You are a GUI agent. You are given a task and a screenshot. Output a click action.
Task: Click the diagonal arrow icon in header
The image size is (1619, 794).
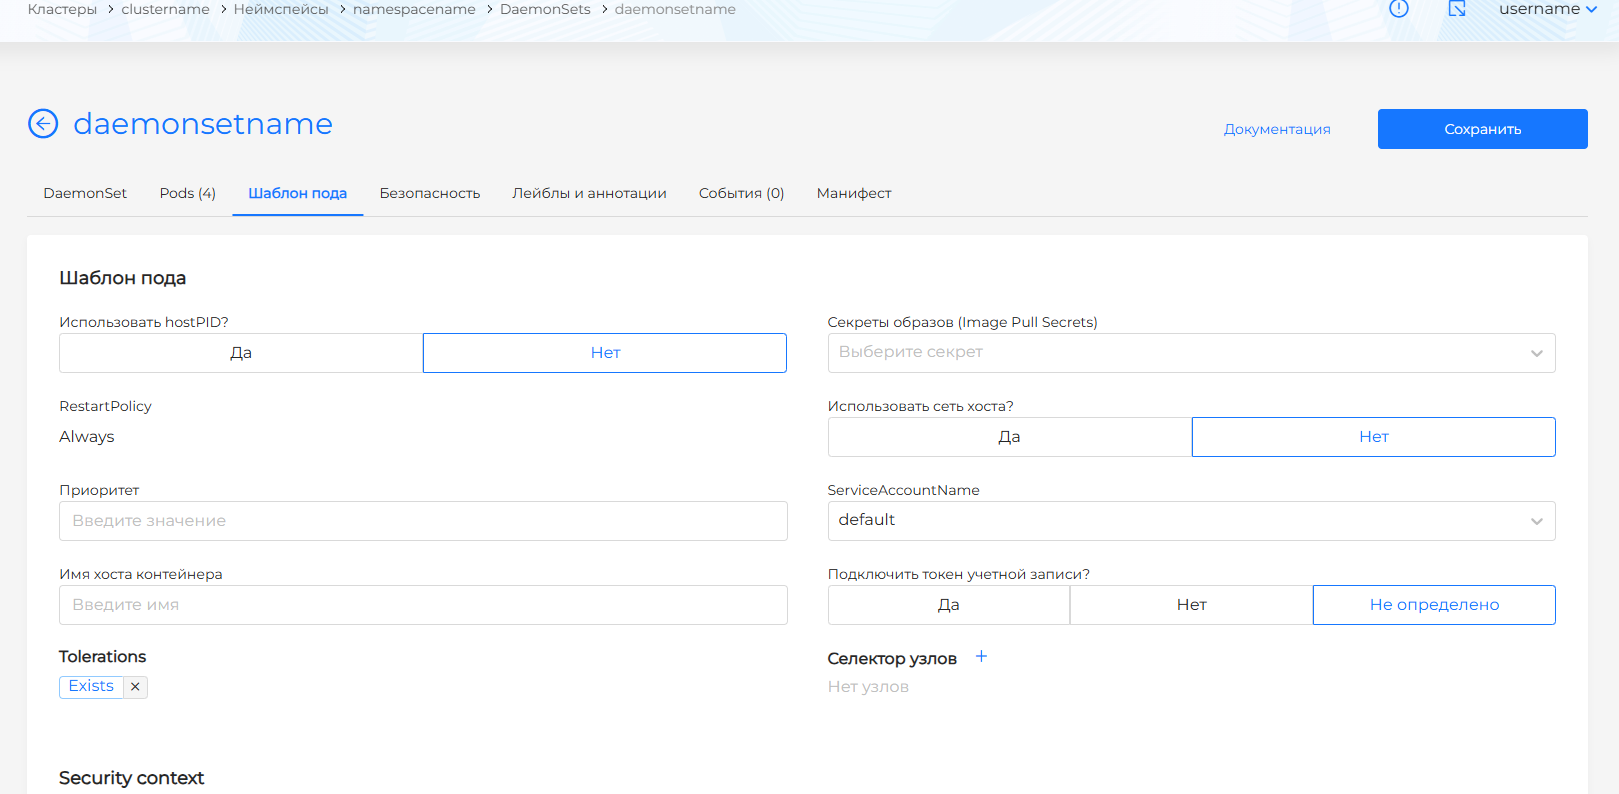pyautogui.click(x=1457, y=9)
